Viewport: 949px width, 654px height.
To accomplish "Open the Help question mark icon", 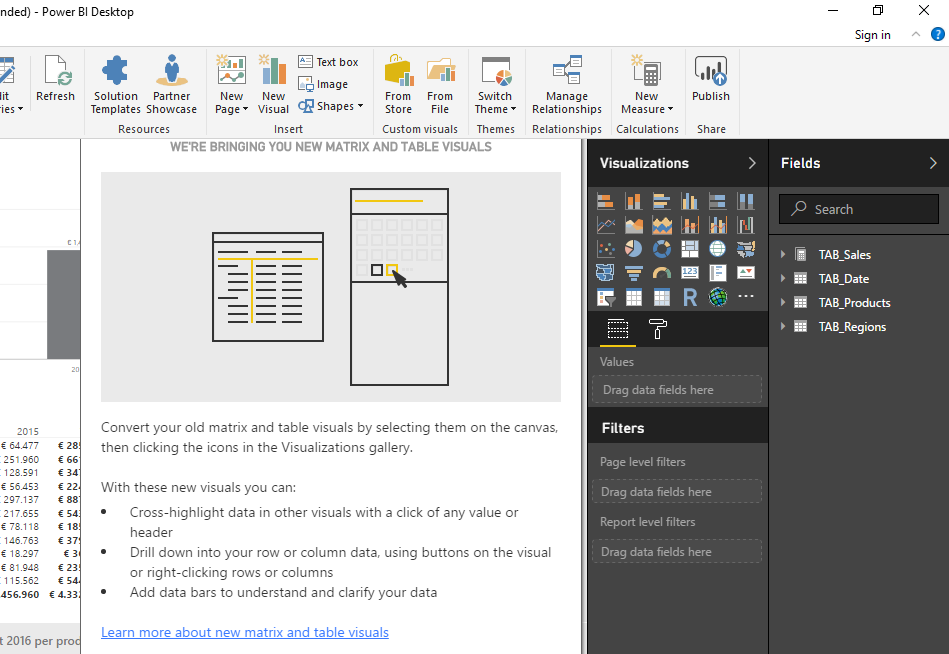I will 938,34.
